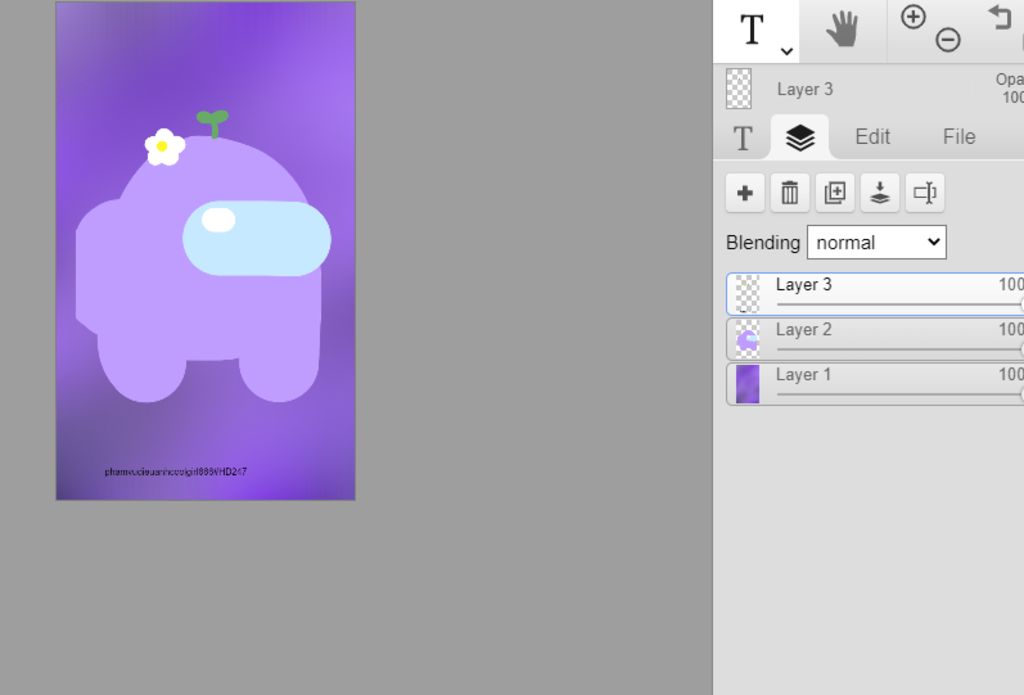Select the Text tool in top toolbar

tap(752, 30)
